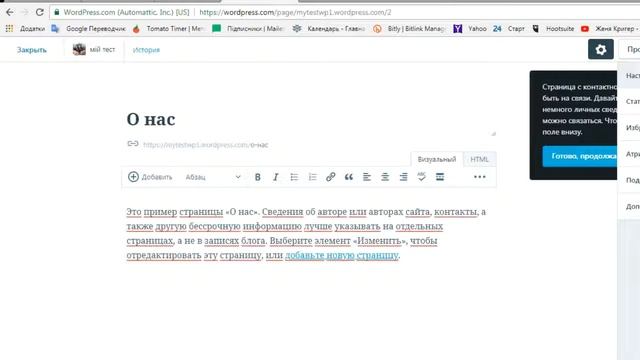Screen dimensions: 640x360
Task: Open the gear settings panel
Action: pos(600,49)
